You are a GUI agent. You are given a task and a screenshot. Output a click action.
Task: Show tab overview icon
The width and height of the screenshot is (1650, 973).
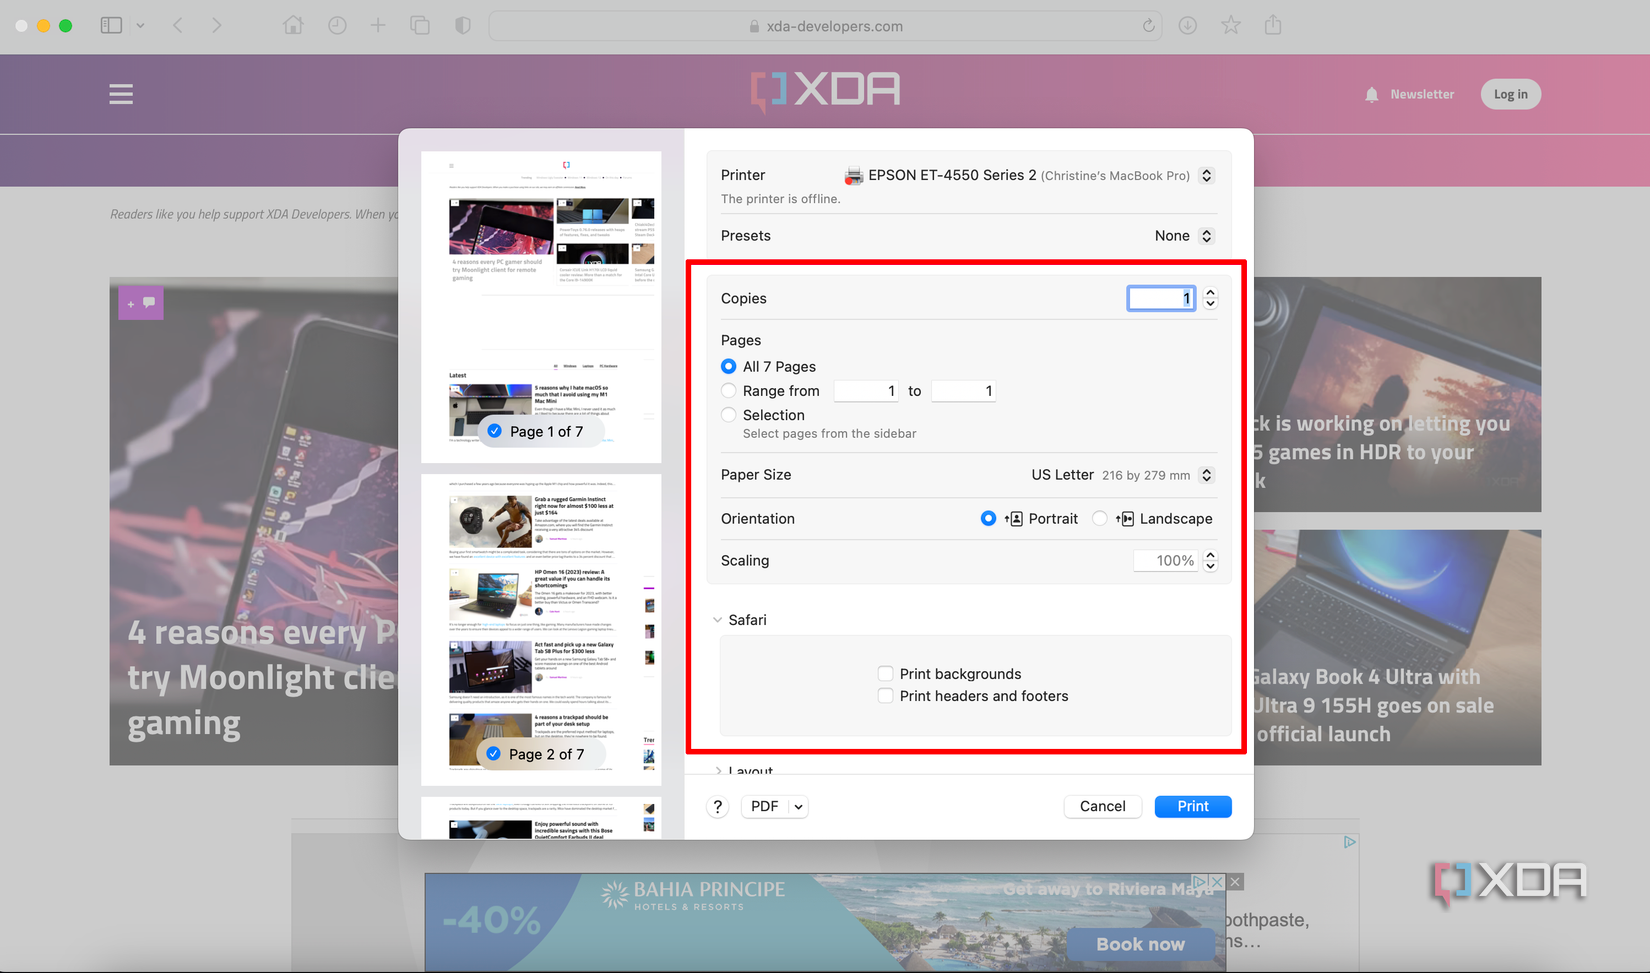[420, 26]
